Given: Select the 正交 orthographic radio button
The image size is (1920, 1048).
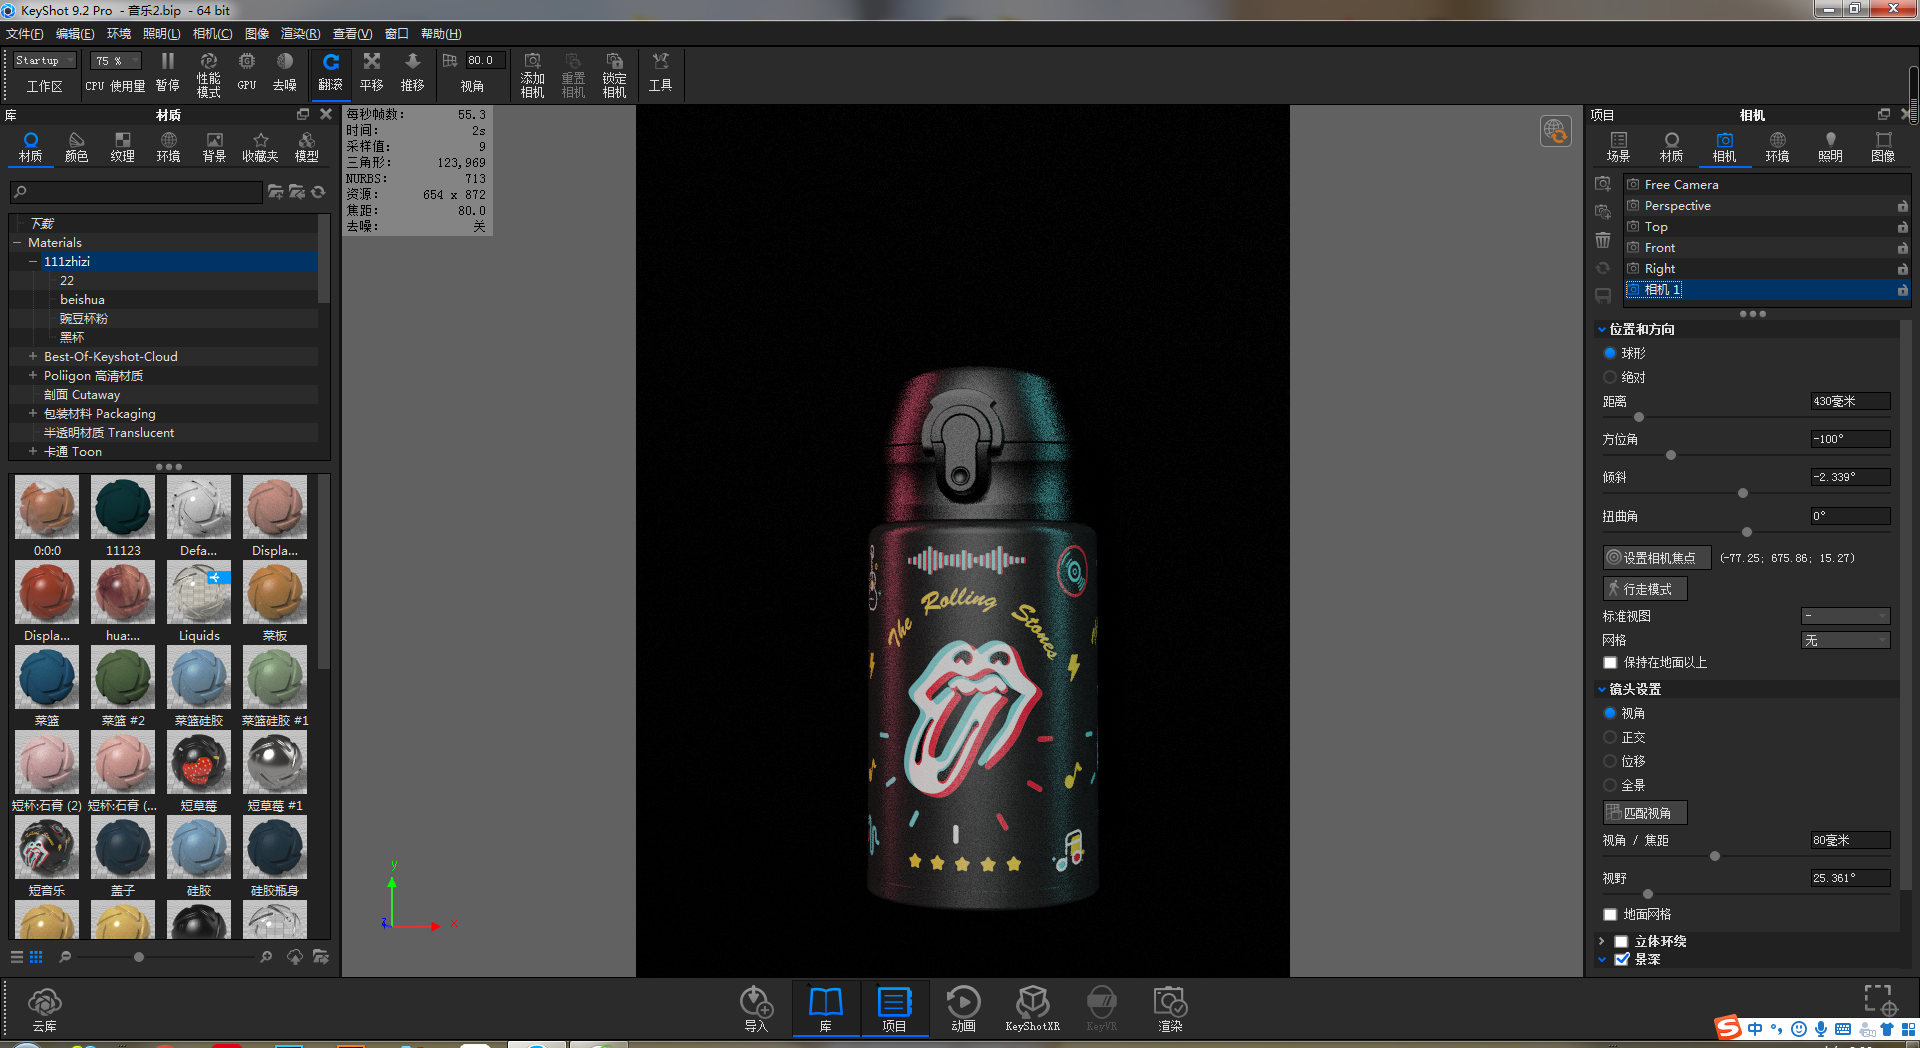Looking at the screenshot, I should 1609,737.
